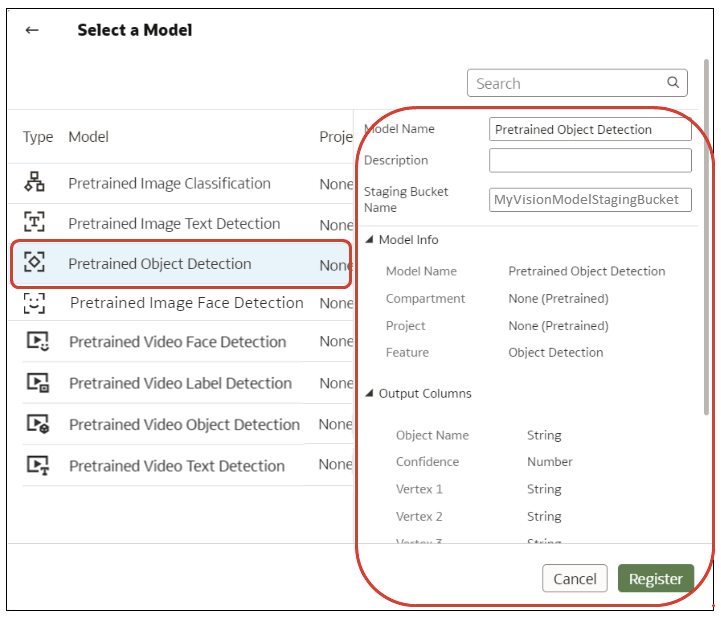Select the Video Label Detection icon
Screen dimensions: 721x620
(37, 383)
